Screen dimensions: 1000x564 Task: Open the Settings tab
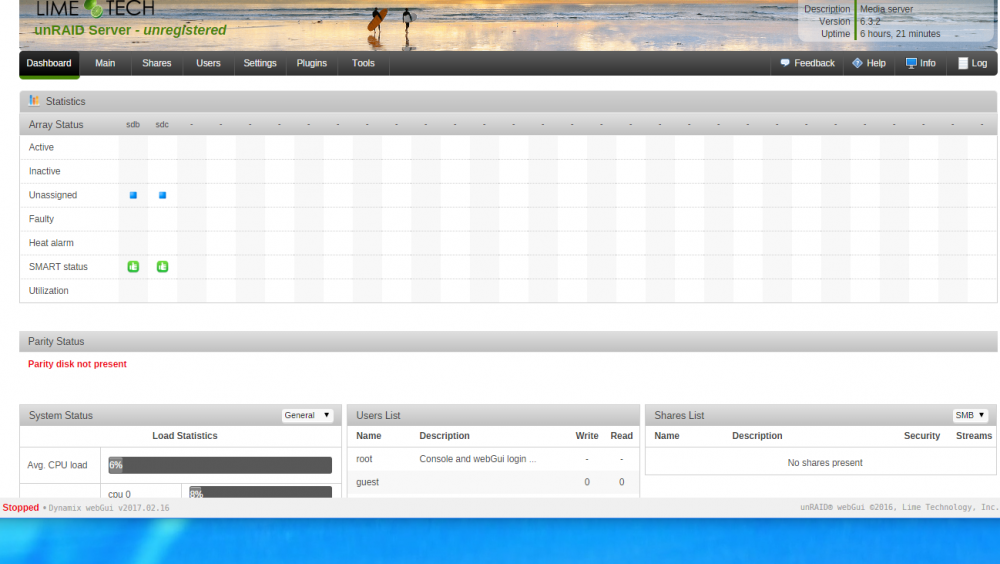tap(260, 63)
